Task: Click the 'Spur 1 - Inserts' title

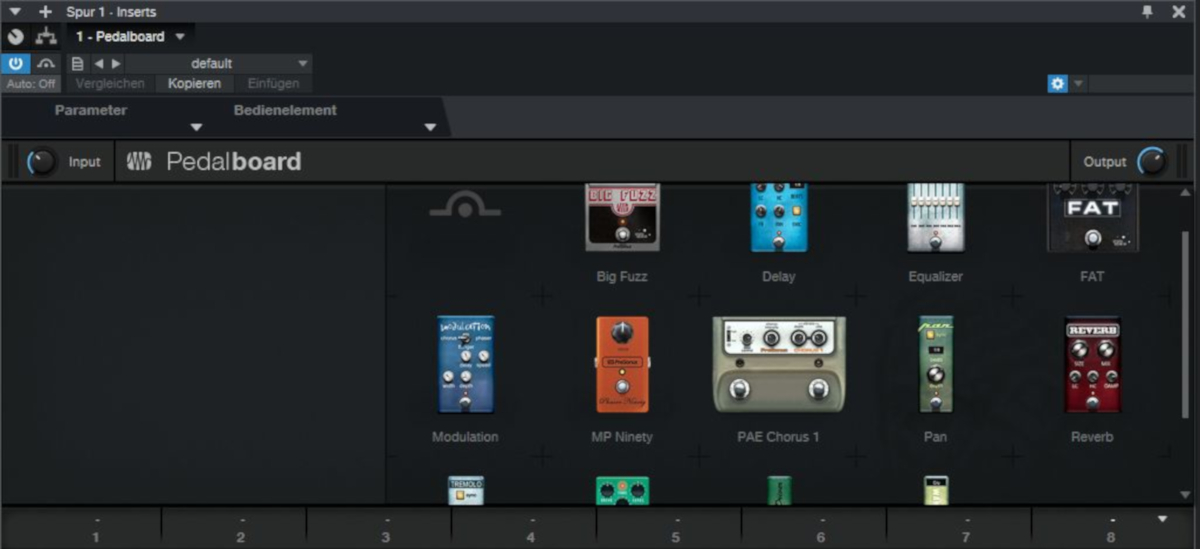Action: 111,12
